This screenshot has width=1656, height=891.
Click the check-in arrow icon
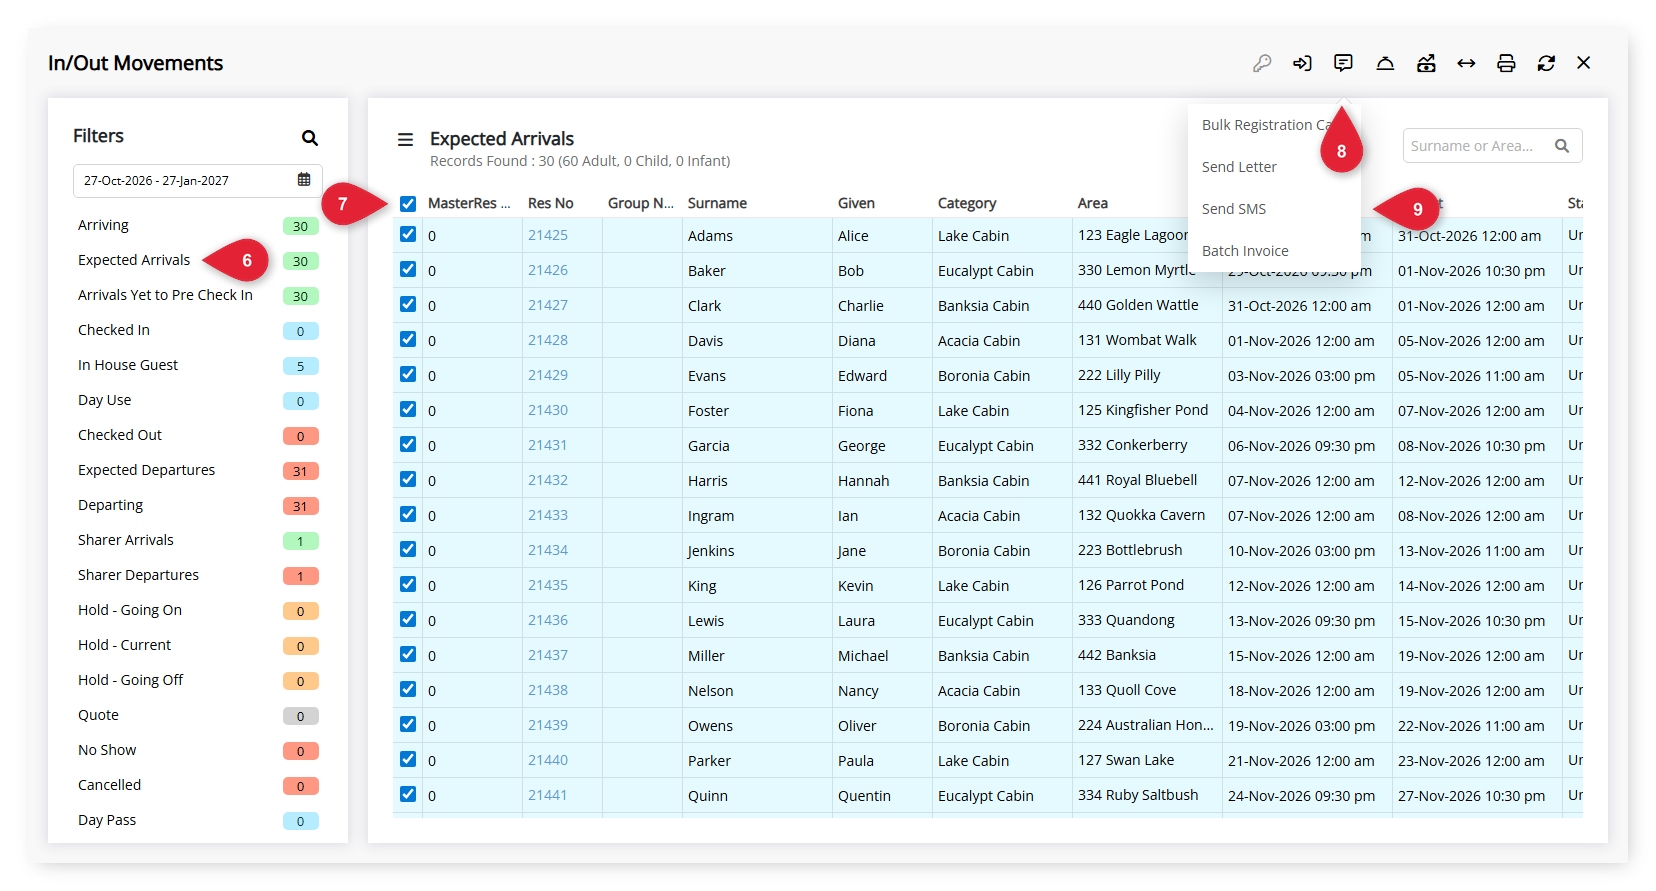tap(1302, 63)
